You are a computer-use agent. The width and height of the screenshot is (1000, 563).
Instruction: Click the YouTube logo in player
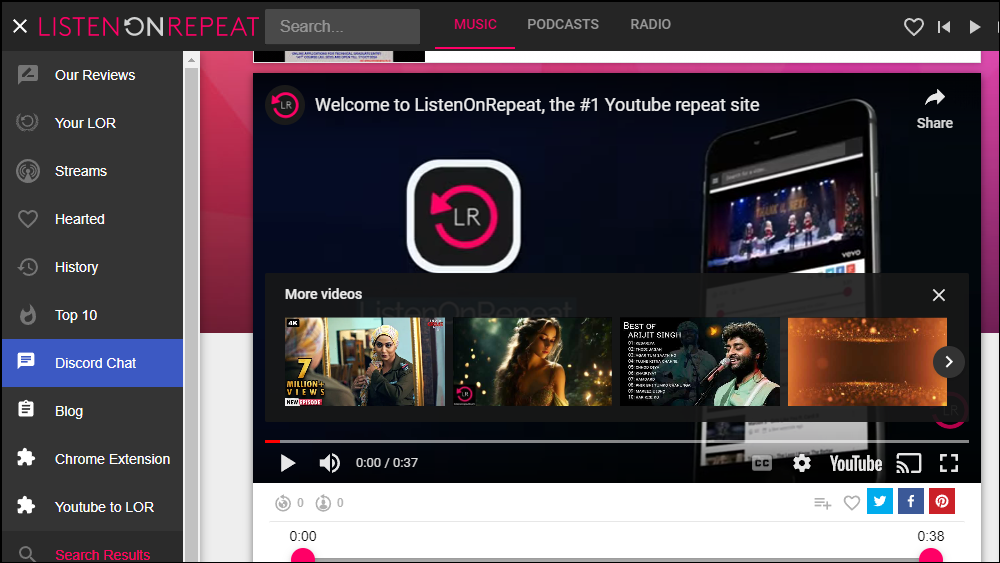coord(856,464)
